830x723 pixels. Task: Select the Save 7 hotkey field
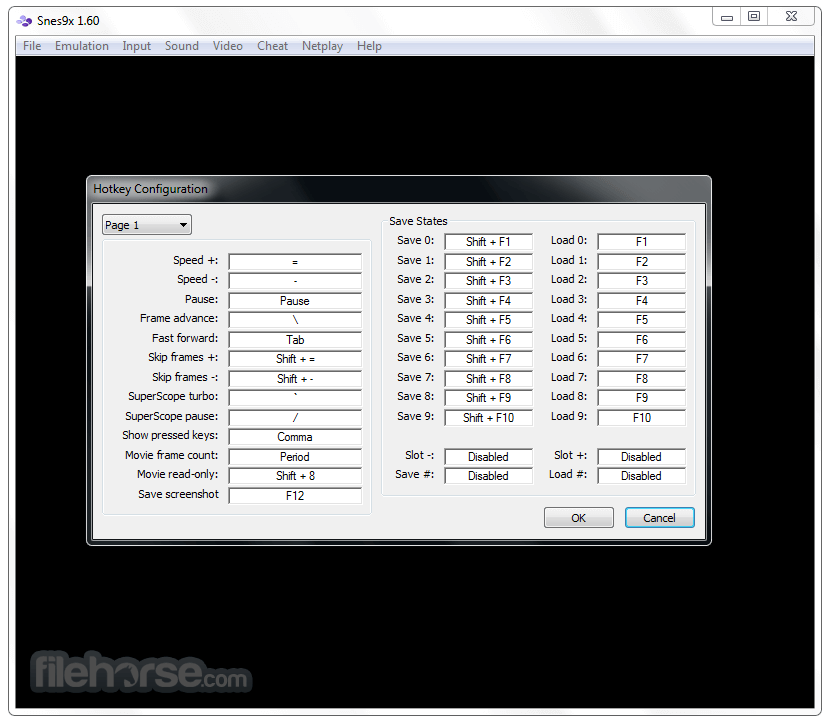point(489,379)
